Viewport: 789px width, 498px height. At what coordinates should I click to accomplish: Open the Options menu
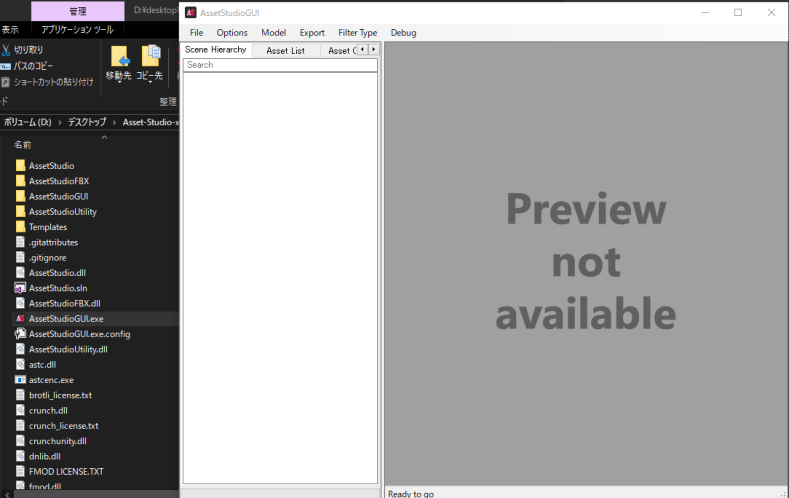tap(232, 33)
